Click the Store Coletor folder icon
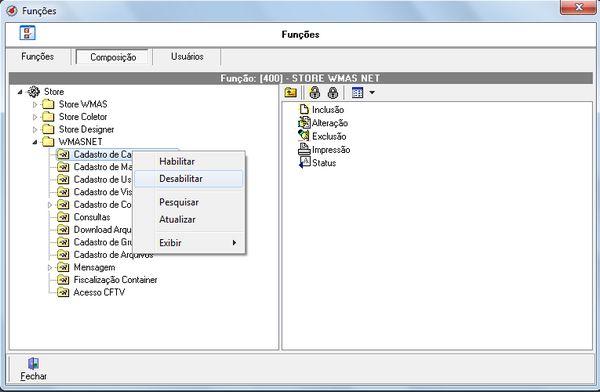The height and width of the screenshot is (392, 600). coord(48,116)
